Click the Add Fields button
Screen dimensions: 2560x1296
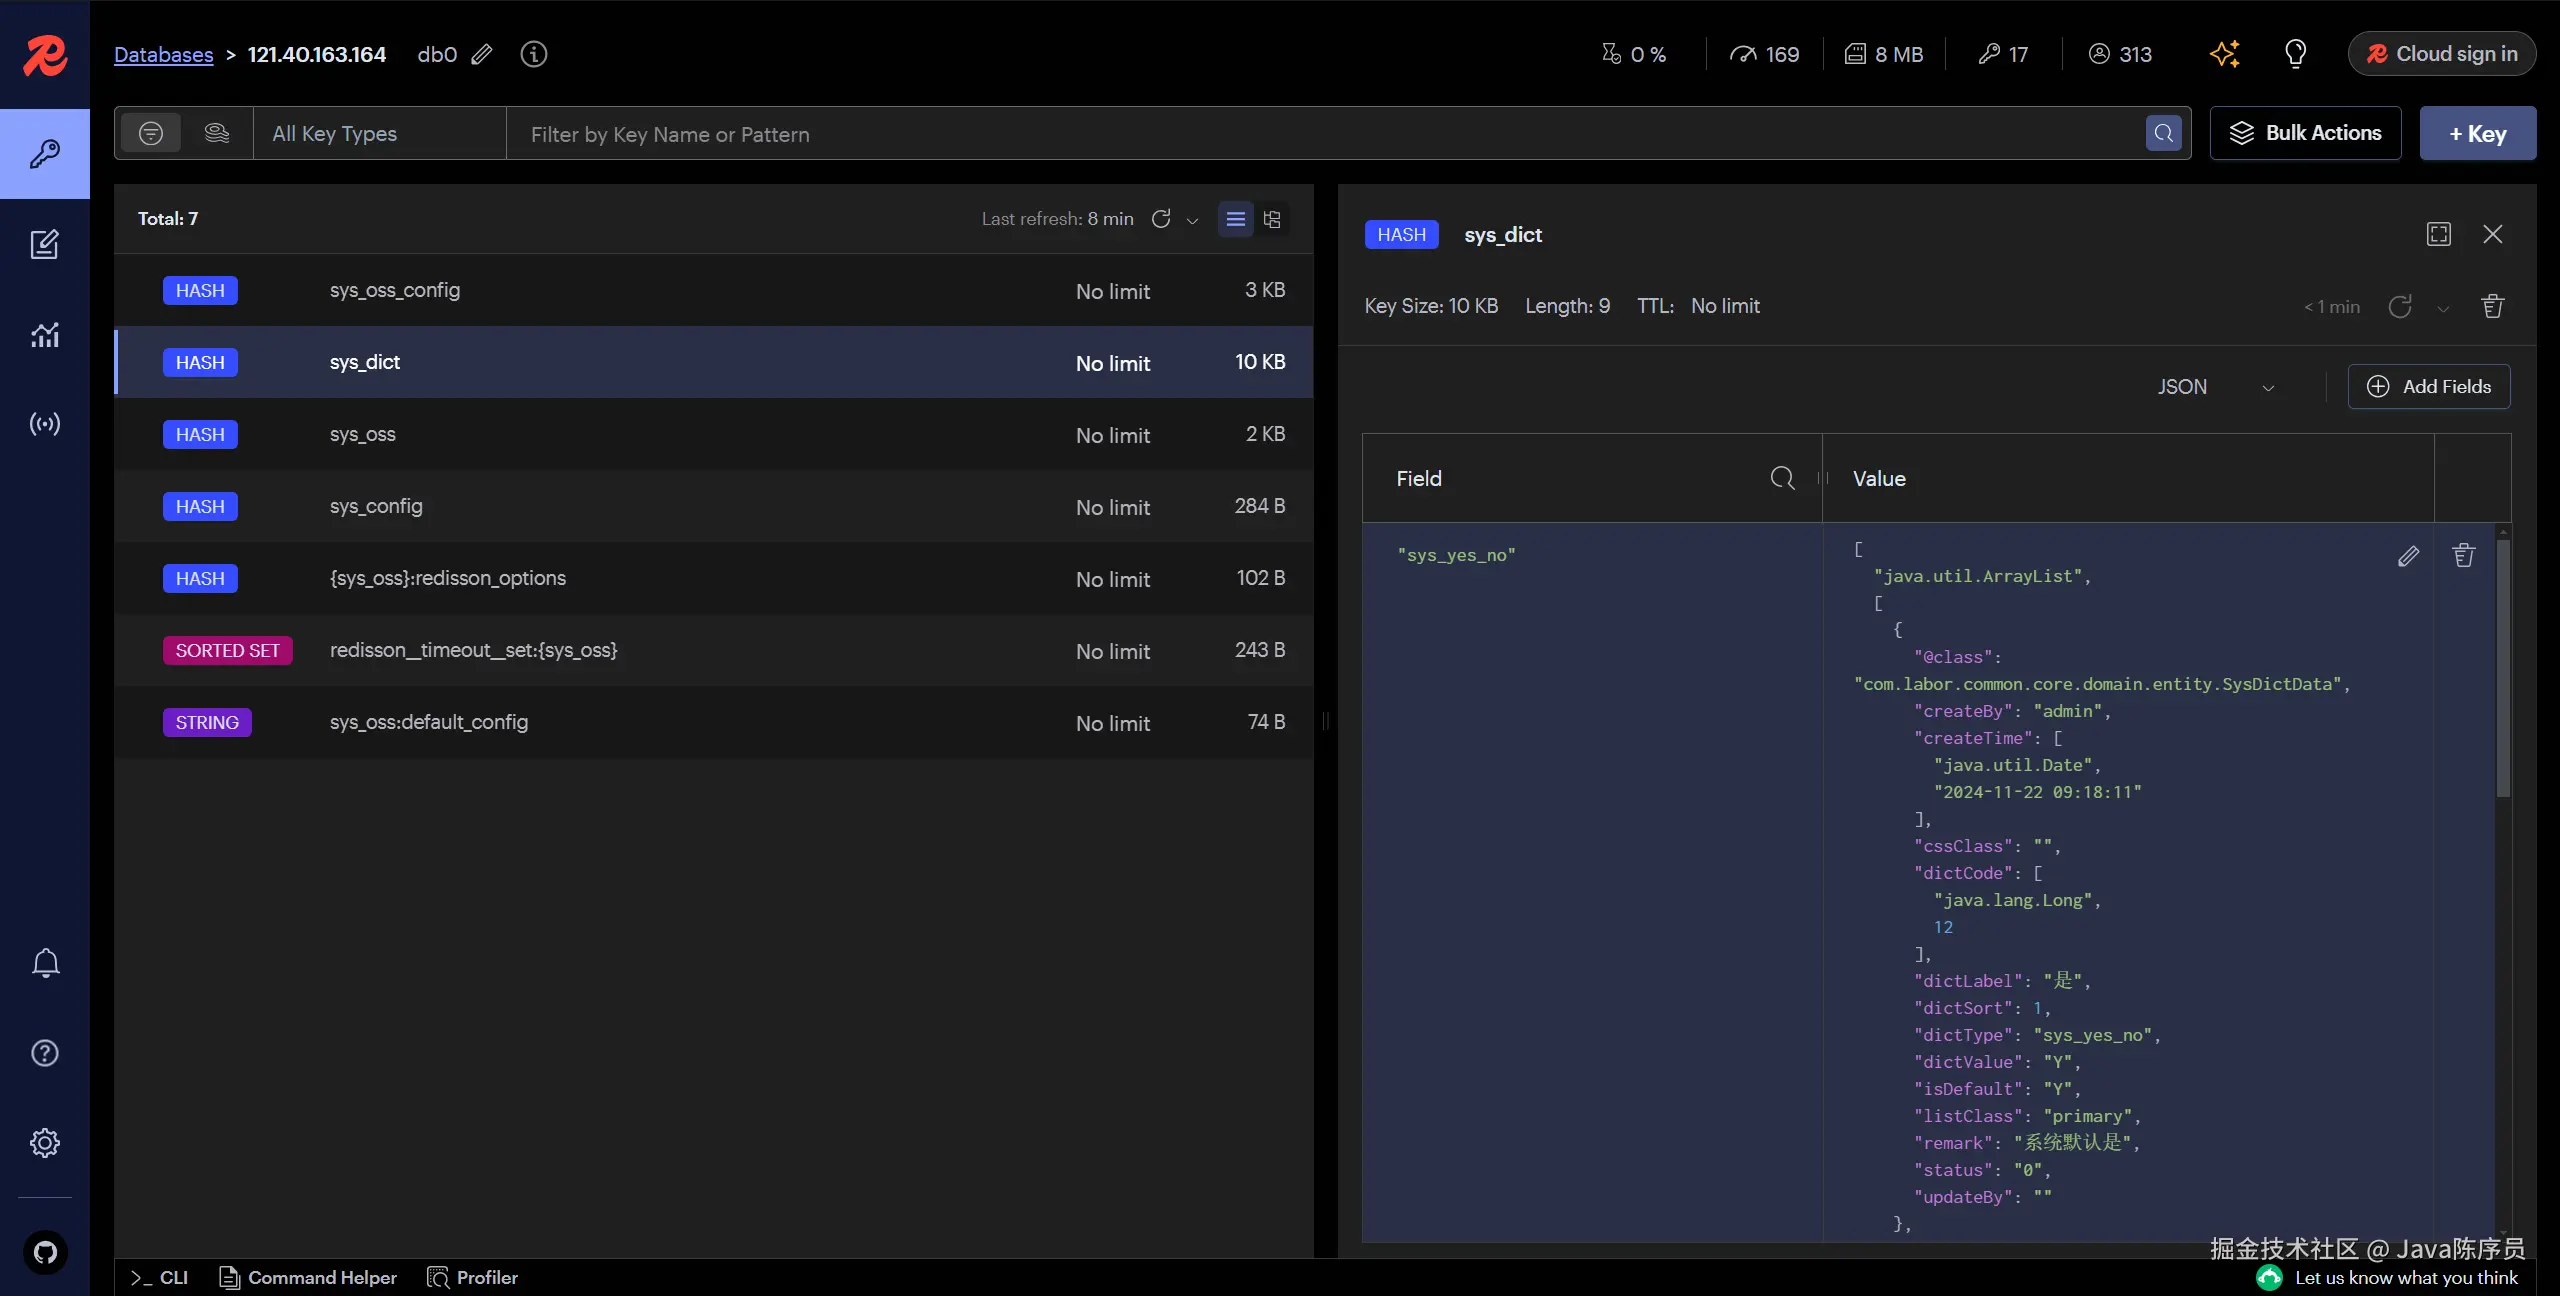(2428, 387)
